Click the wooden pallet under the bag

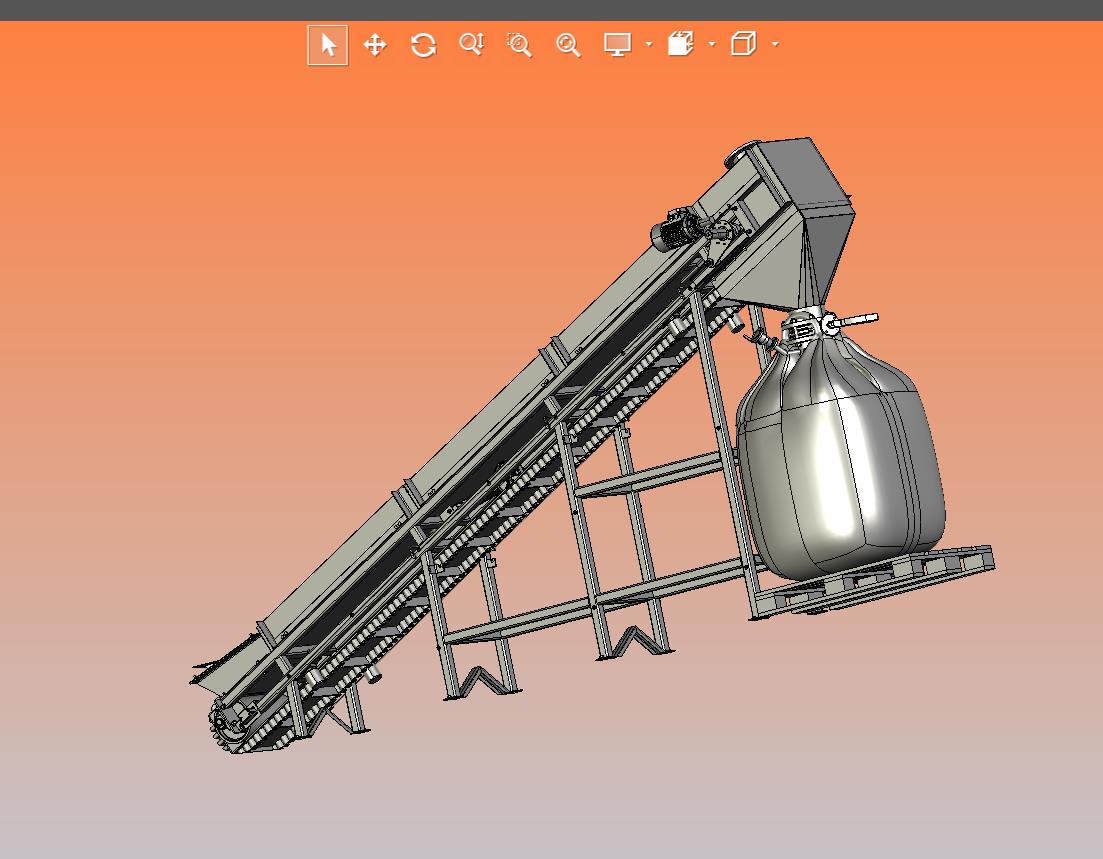click(x=872, y=580)
